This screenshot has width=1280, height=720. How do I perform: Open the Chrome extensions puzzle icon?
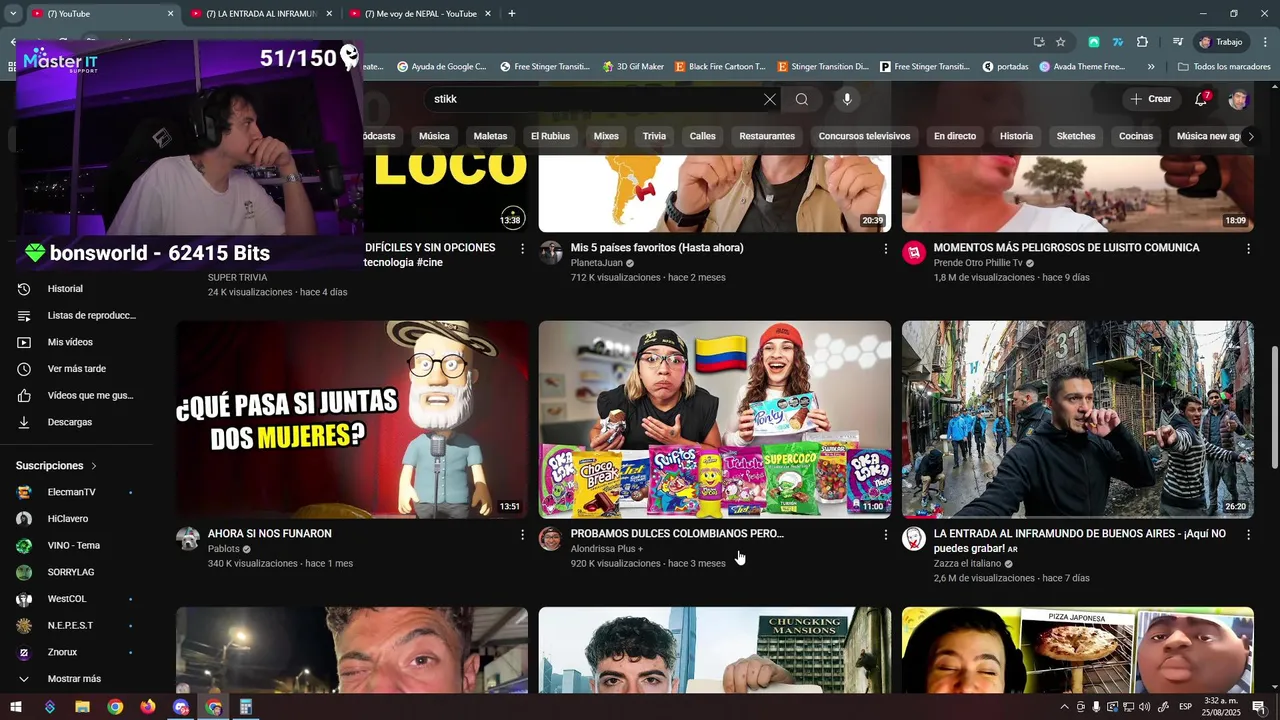tap(1142, 42)
